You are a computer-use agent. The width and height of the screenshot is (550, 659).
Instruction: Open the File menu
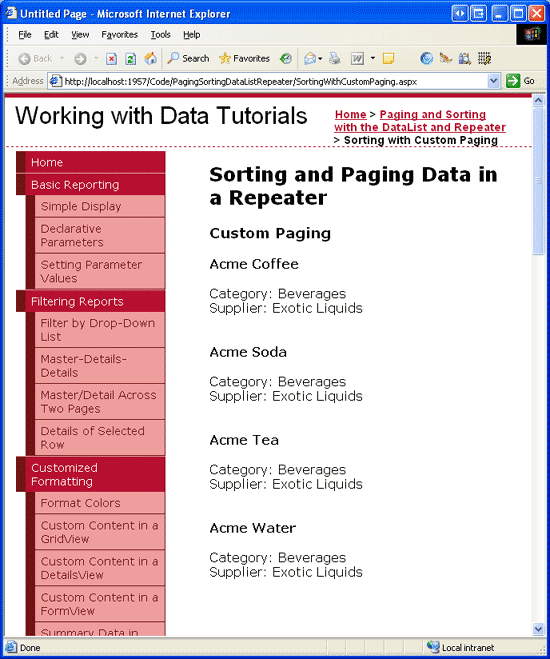pos(25,35)
